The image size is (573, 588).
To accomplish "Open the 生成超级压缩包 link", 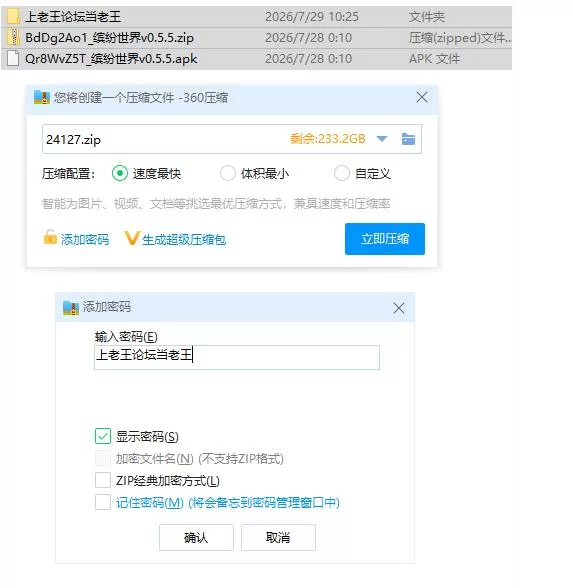I will (184, 240).
